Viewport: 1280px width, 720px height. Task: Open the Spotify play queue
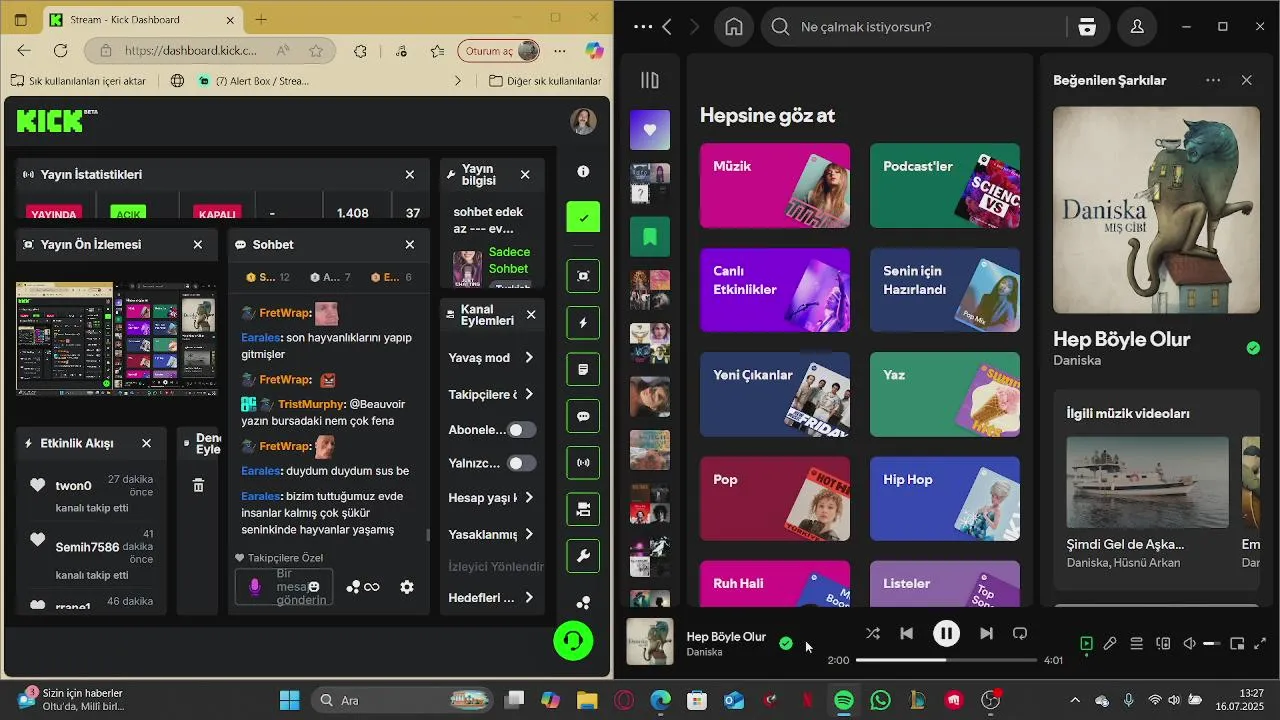(x=1137, y=644)
